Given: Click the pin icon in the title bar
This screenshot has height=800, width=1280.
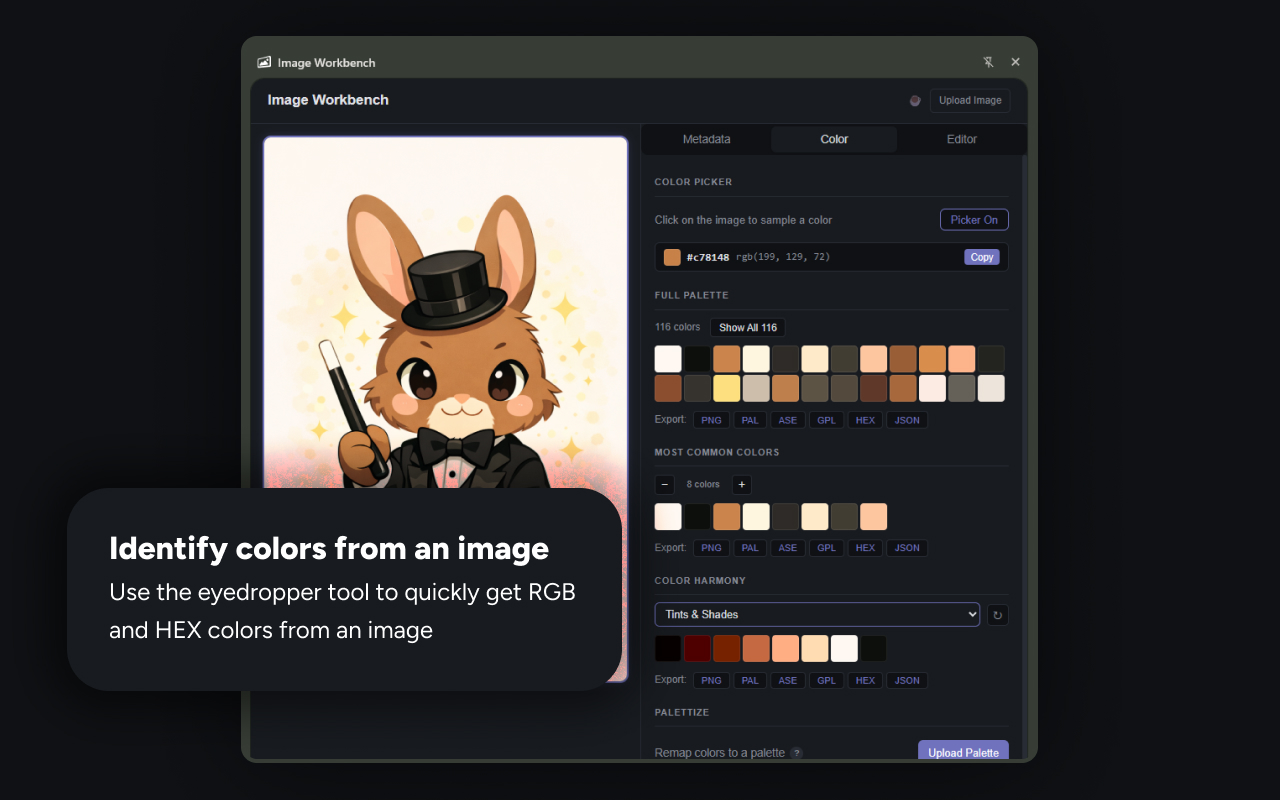Looking at the screenshot, I should click(988, 61).
